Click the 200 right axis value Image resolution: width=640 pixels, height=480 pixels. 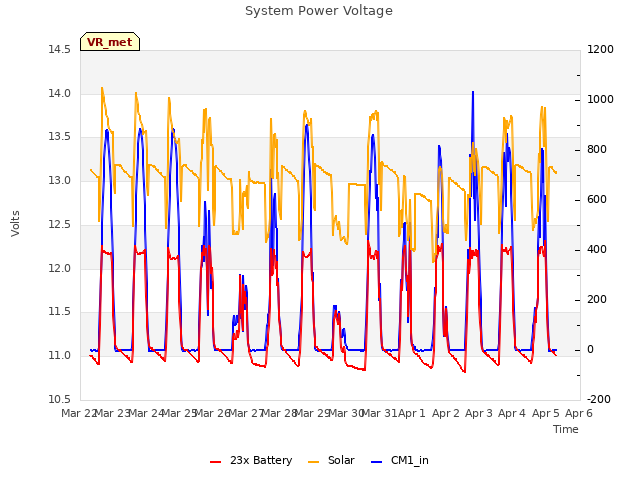point(597,300)
